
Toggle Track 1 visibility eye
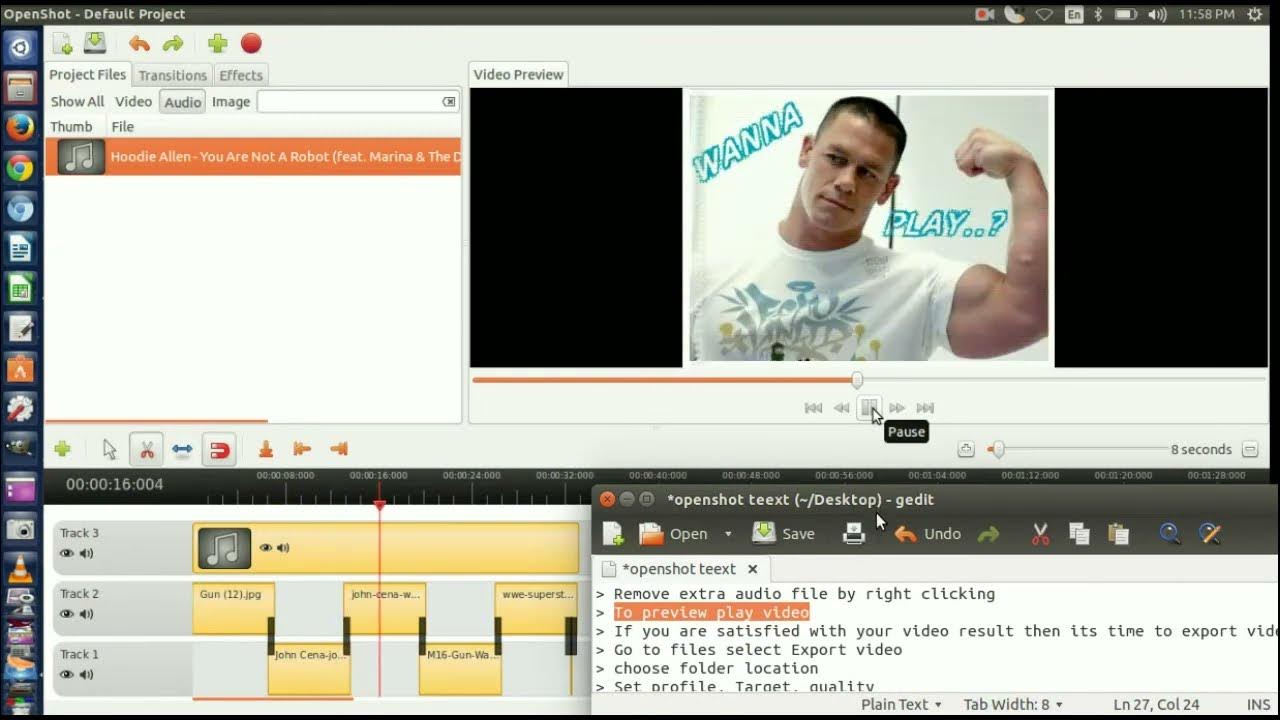(x=67, y=674)
